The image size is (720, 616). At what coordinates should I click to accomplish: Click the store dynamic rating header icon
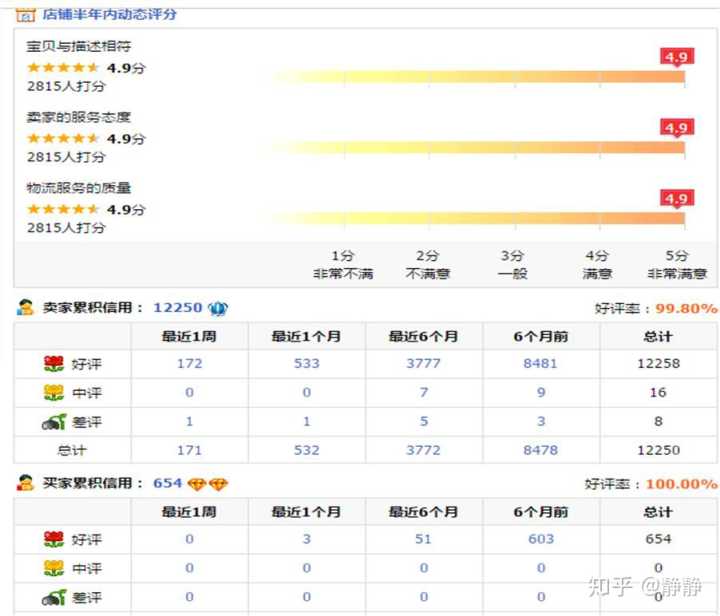pos(26,15)
